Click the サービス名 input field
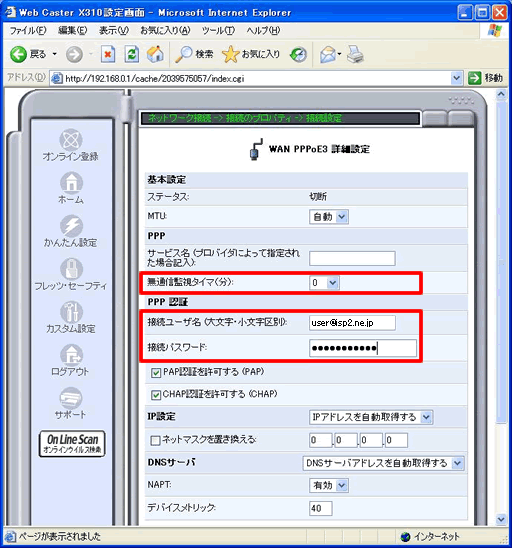The height and width of the screenshot is (548, 512). (x=352, y=259)
